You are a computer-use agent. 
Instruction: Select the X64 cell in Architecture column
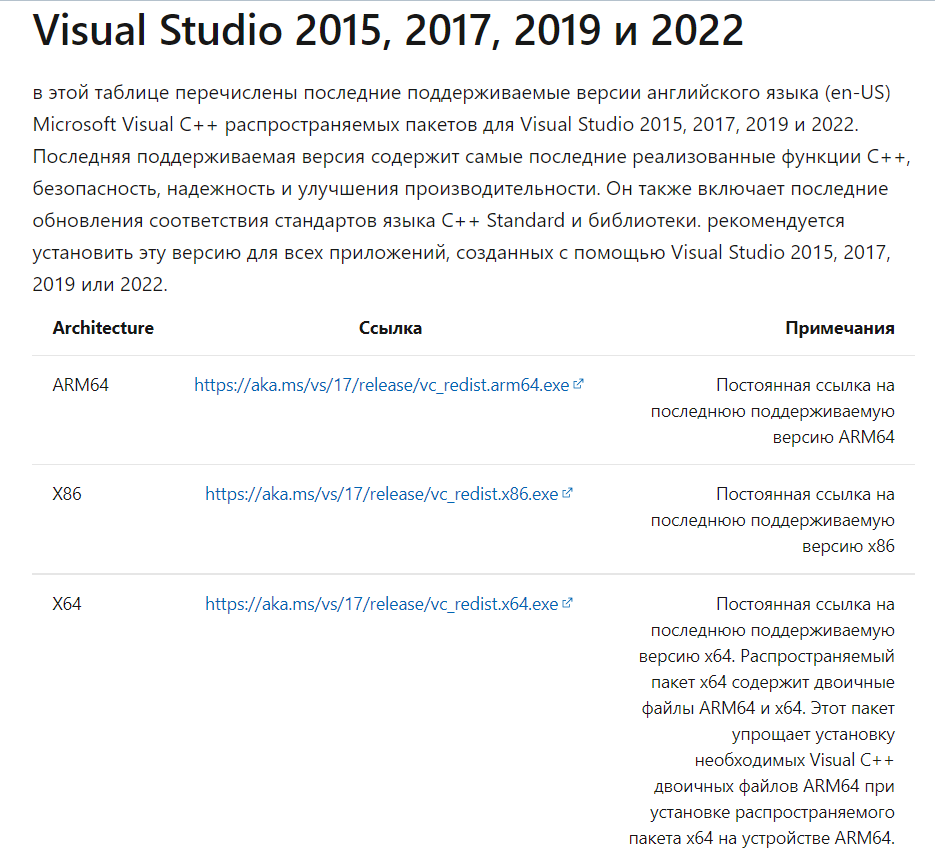pos(67,603)
